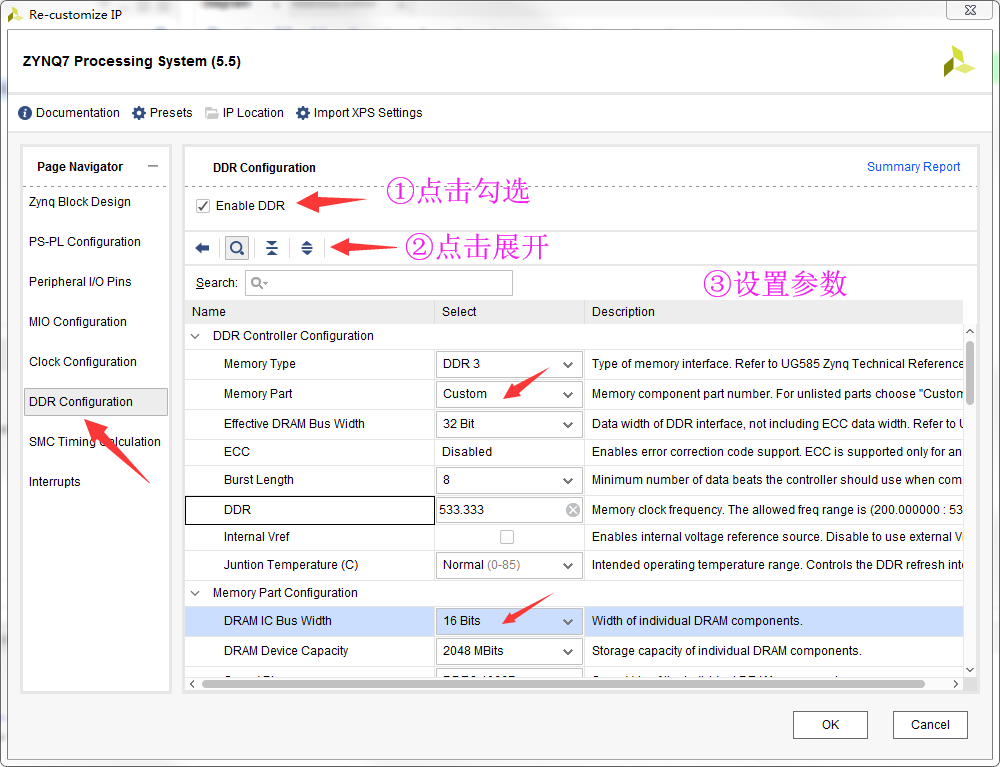Toggle the search magnifier toolbar icon
The height and width of the screenshot is (767, 1000).
pos(237,248)
